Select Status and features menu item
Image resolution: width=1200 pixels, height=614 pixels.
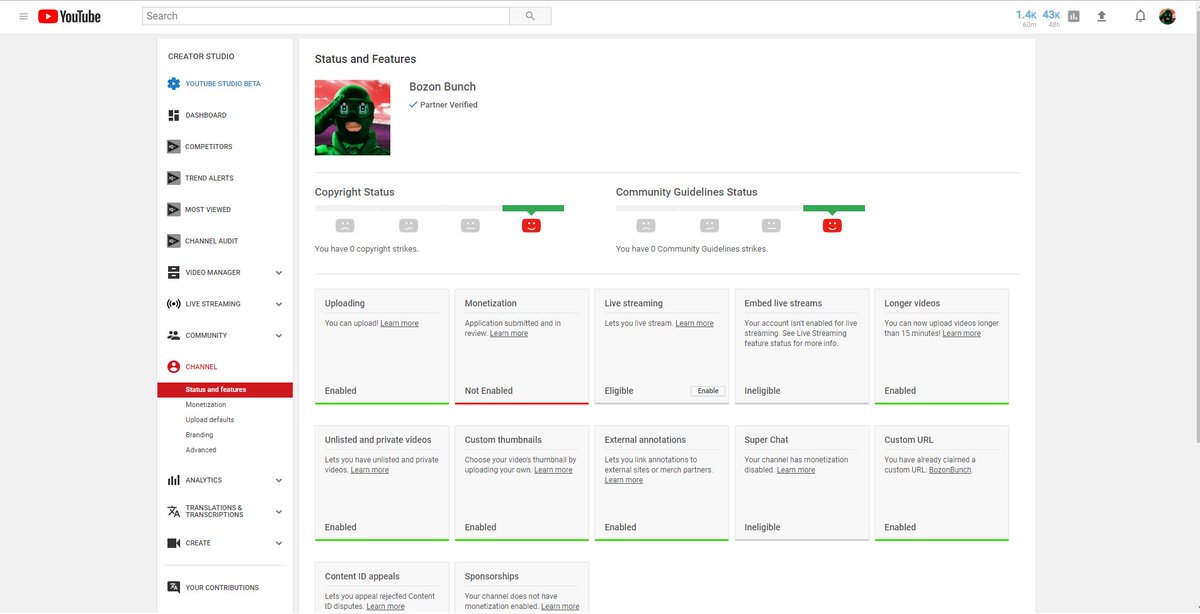(225, 390)
